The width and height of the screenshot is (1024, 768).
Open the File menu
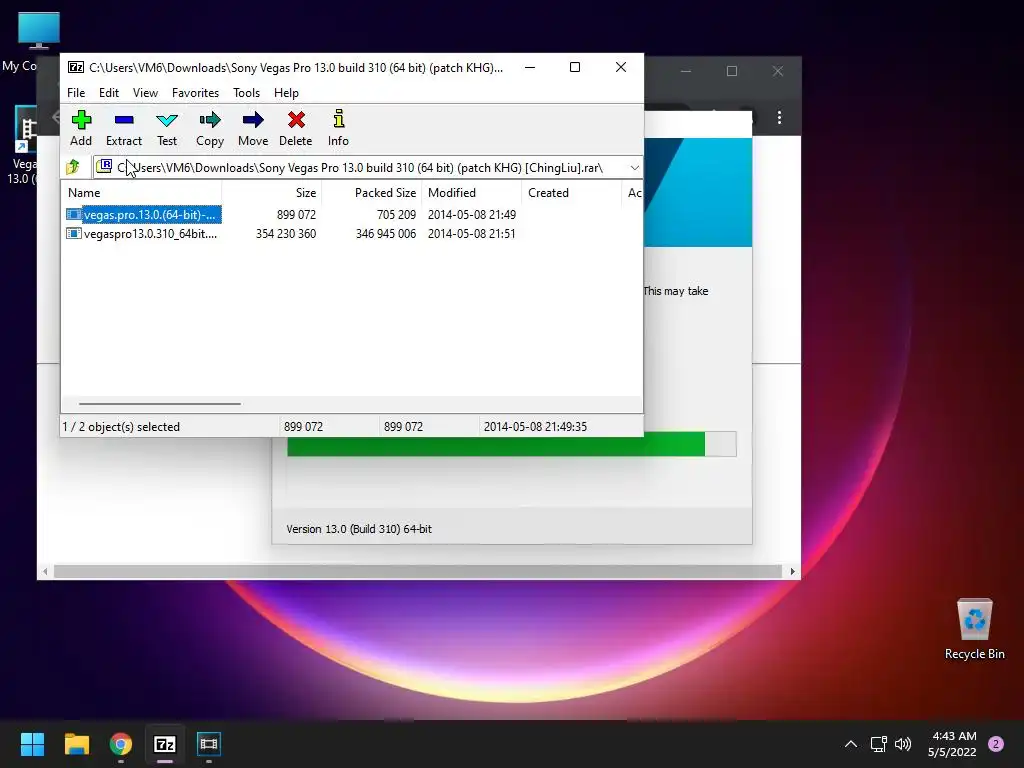pos(76,93)
